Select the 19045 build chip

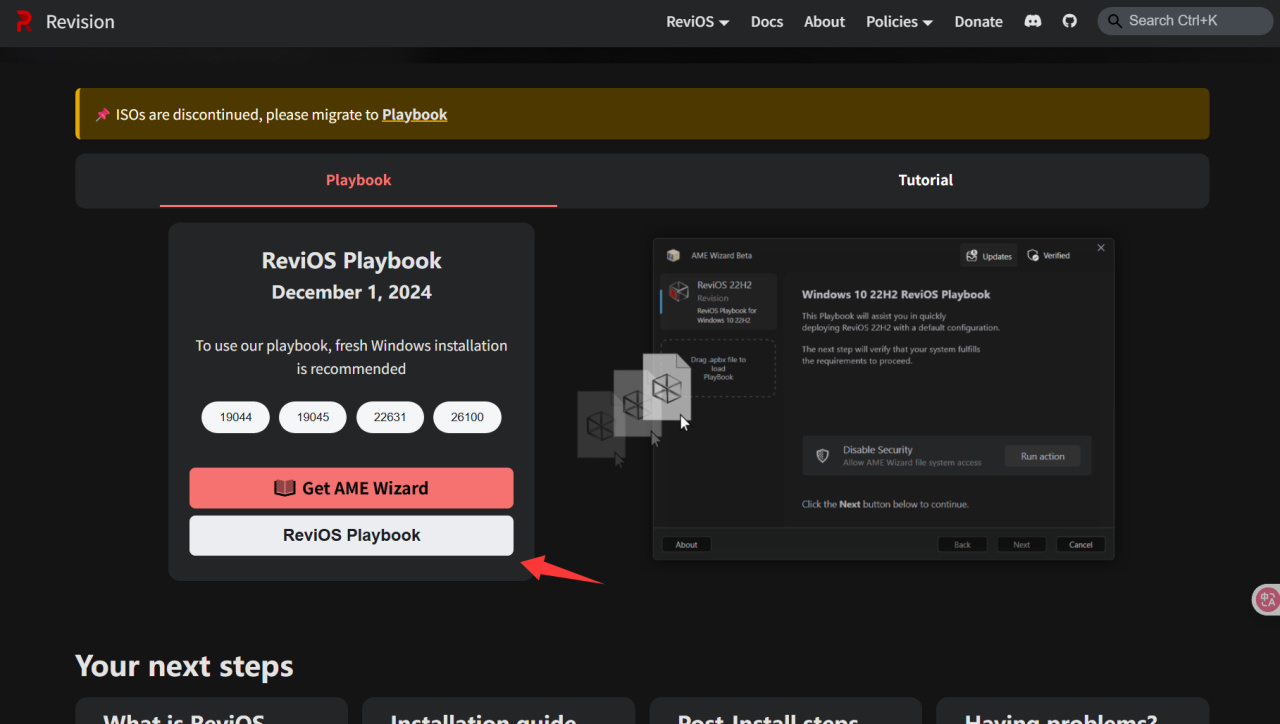click(x=313, y=417)
